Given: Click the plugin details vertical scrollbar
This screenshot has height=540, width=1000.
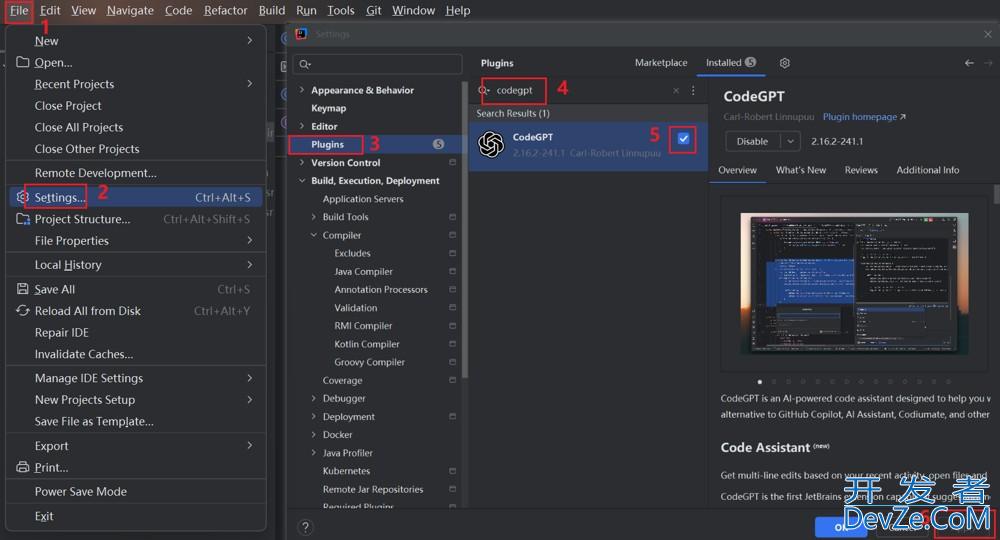Looking at the screenshot, I should pyautogui.click(x=996, y=194).
